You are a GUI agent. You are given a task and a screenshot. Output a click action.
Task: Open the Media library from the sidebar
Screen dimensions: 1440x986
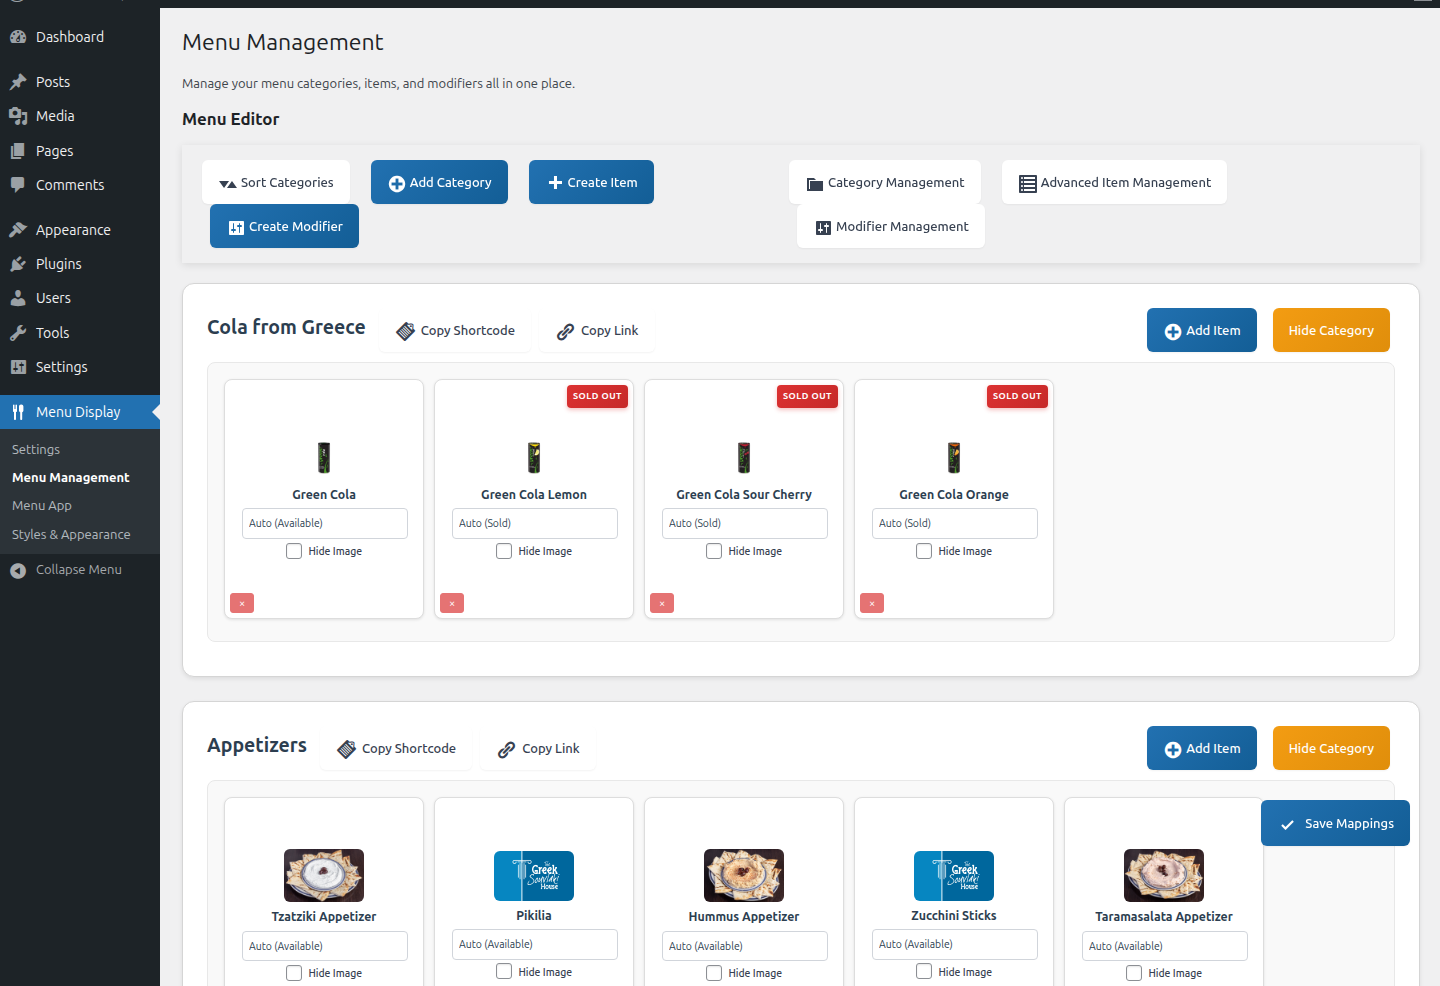[x=53, y=115]
